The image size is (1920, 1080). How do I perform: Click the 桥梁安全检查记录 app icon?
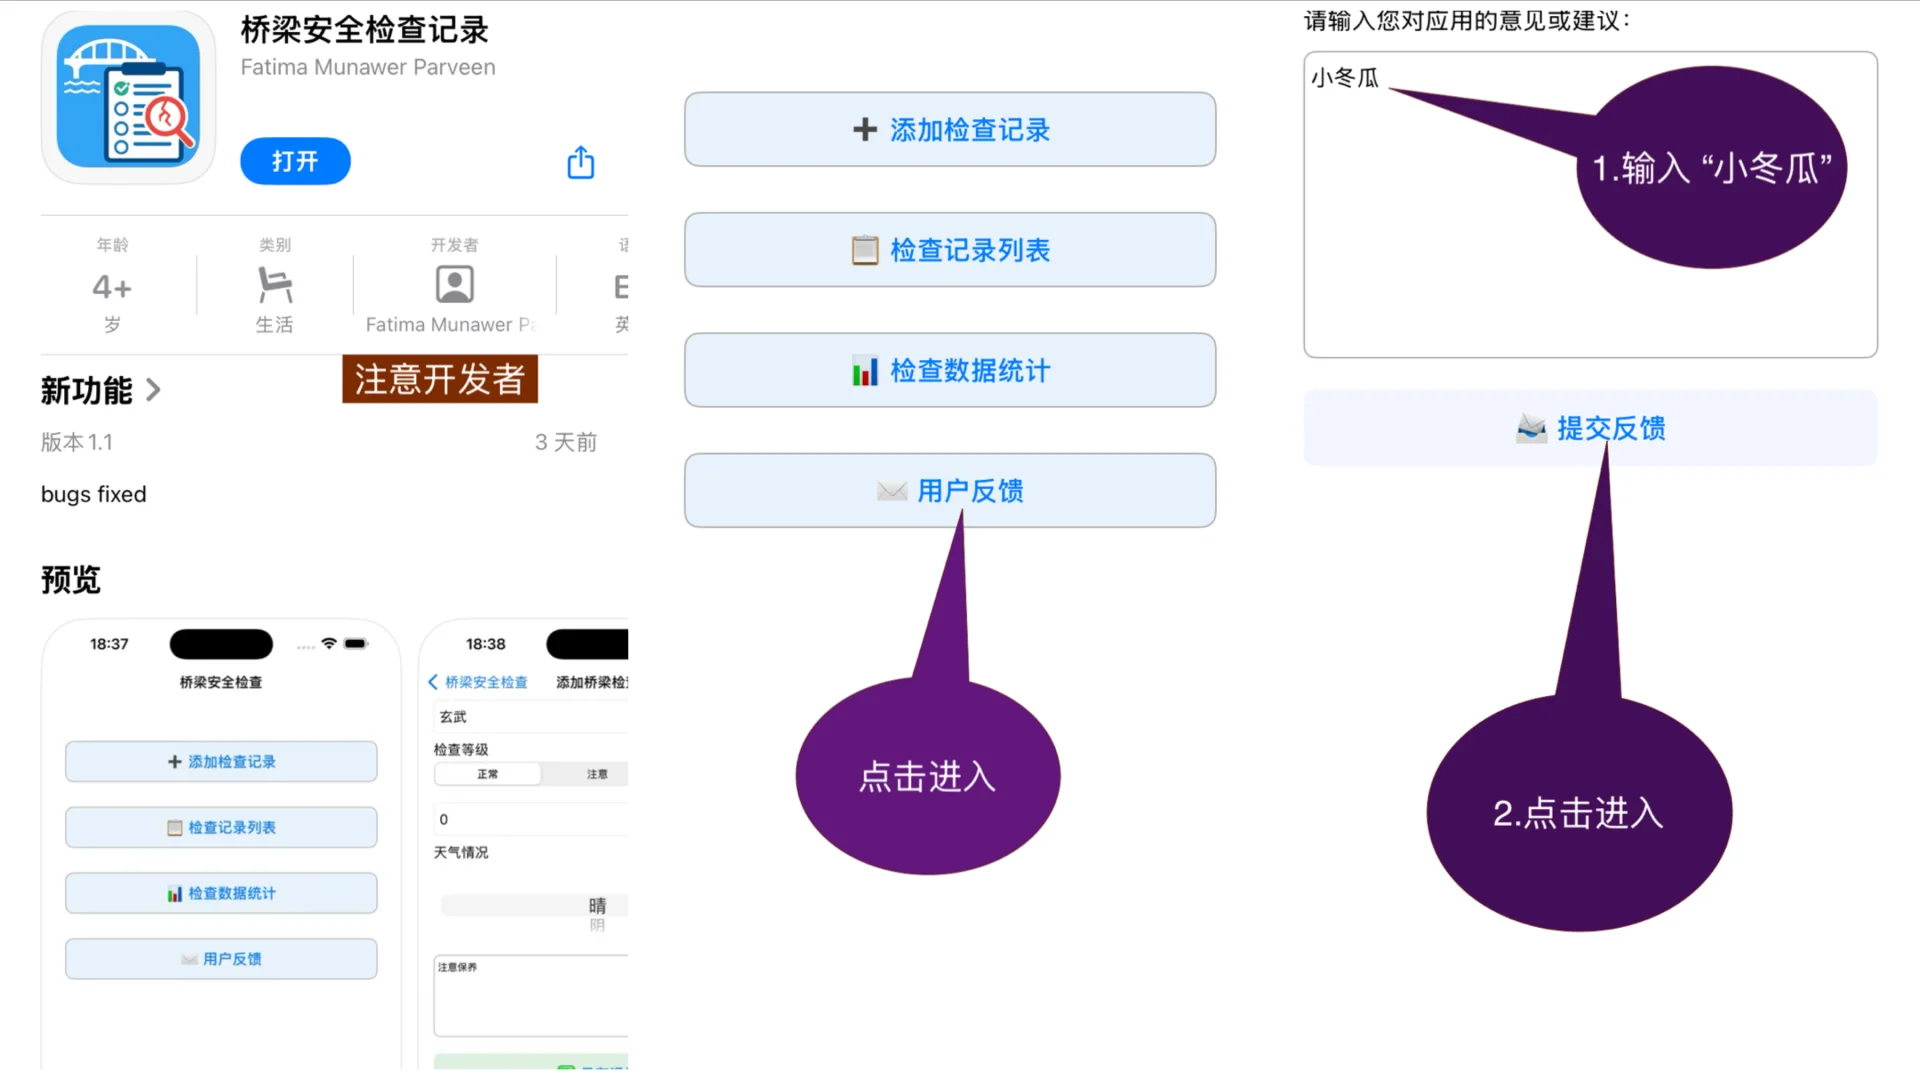point(128,98)
